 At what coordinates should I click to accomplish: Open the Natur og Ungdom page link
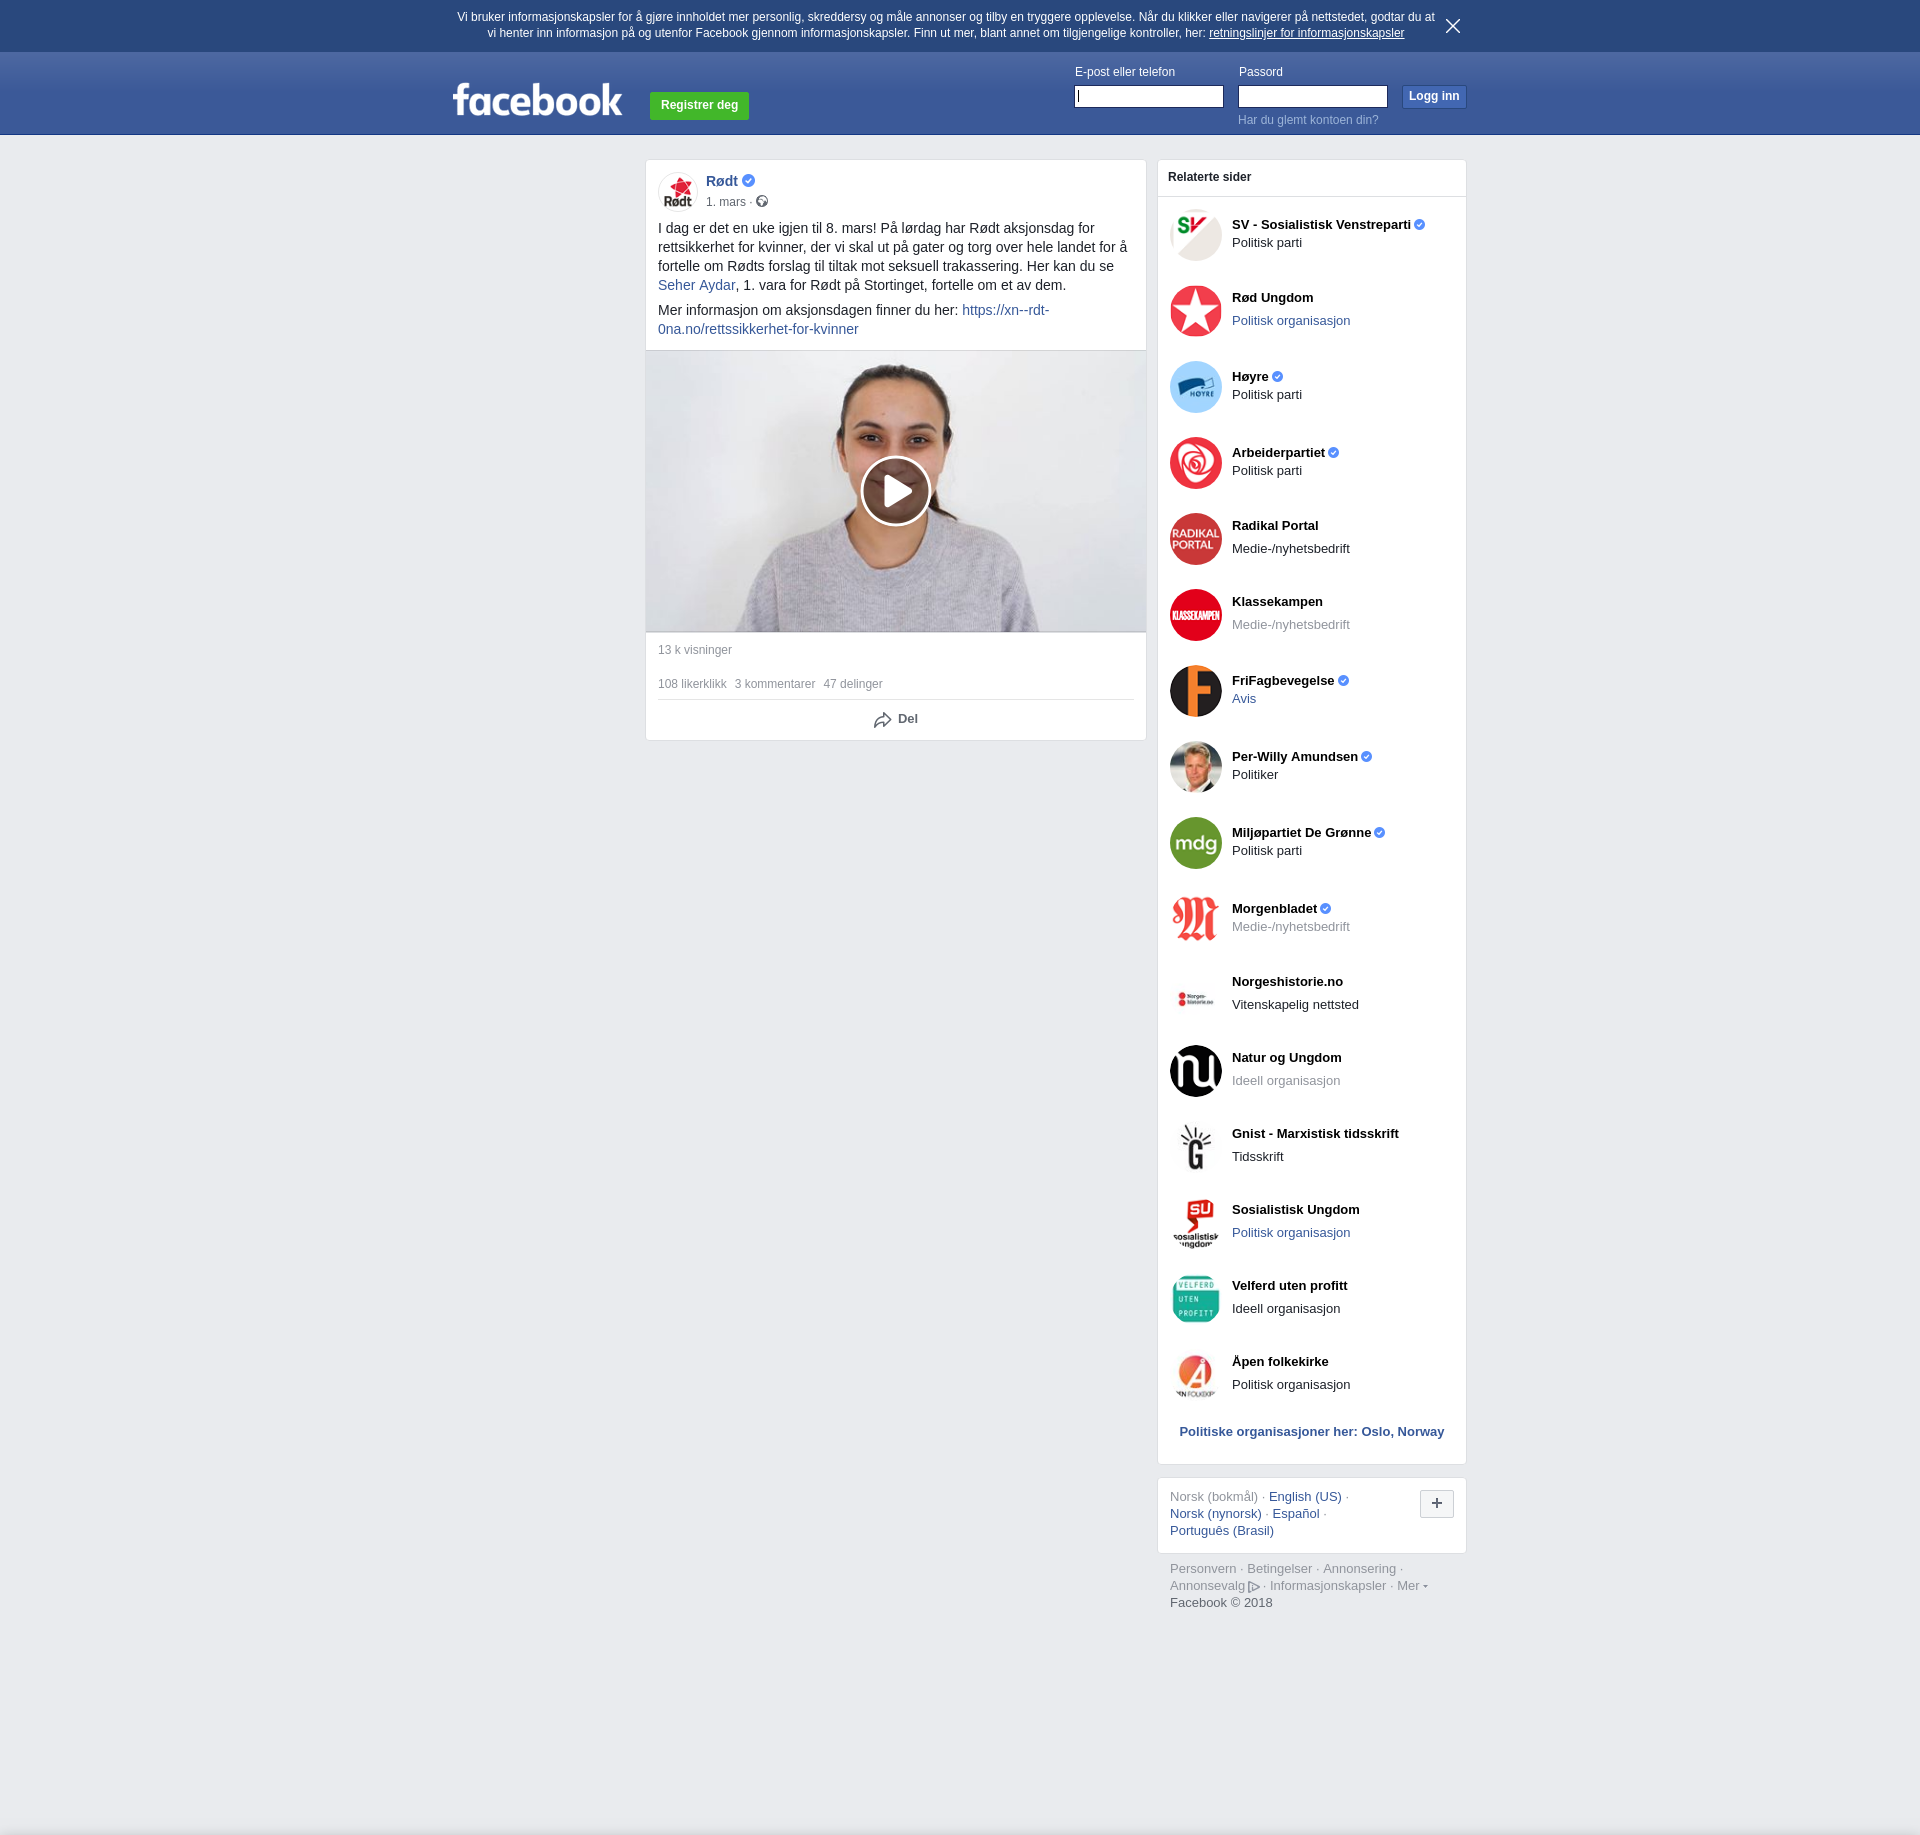(1287, 1058)
